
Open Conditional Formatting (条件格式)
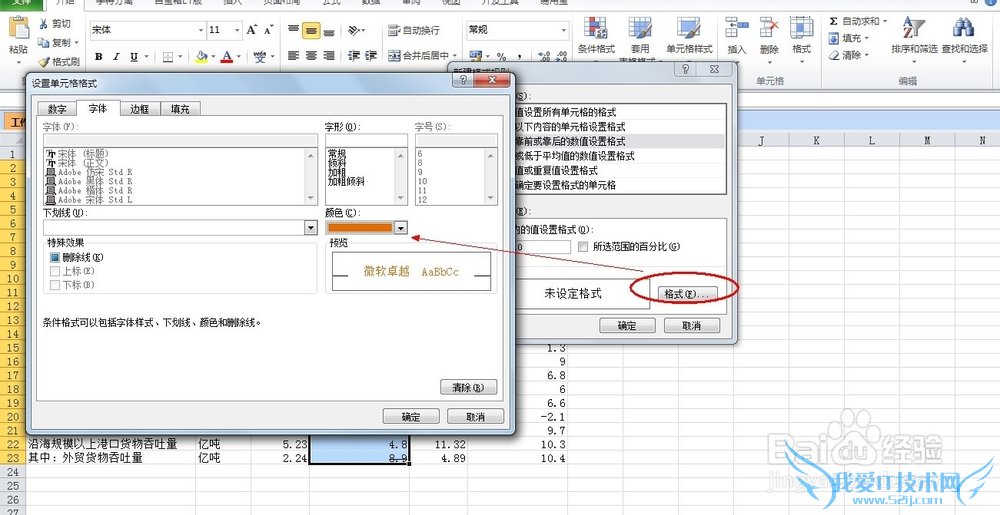pos(596,36)
